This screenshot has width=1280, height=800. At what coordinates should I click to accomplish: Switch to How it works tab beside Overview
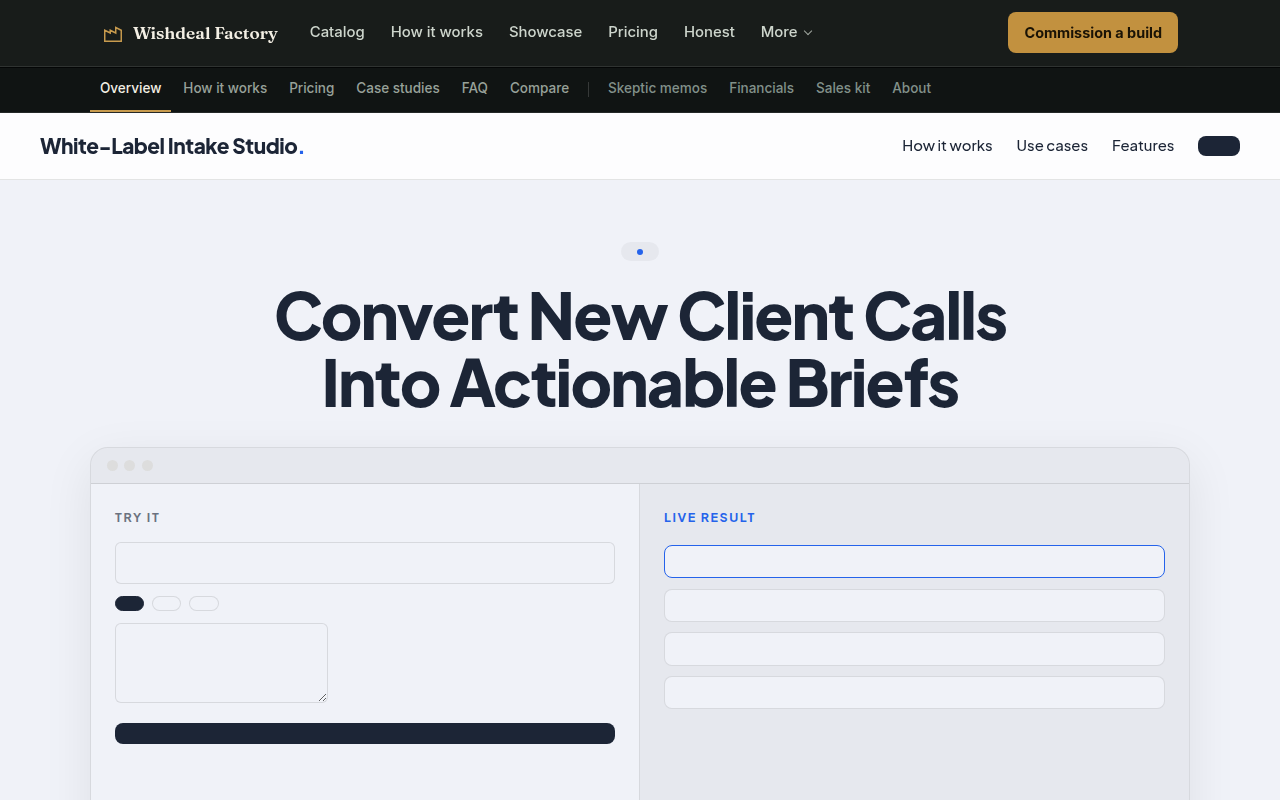(x=225, y=88)
